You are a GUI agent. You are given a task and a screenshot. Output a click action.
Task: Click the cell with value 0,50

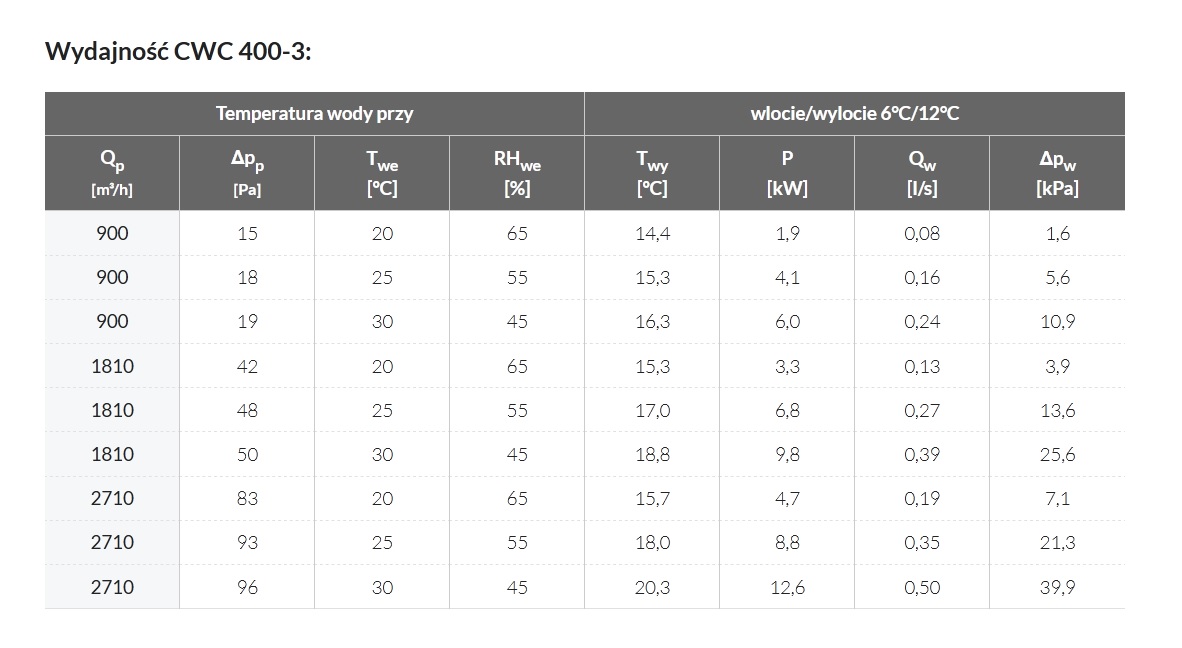pyautogui.click(x=922, y=587)
